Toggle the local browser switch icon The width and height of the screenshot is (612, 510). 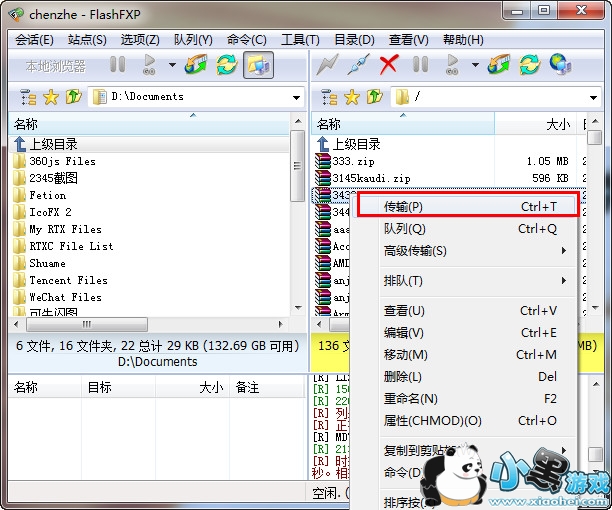point(258,65)
